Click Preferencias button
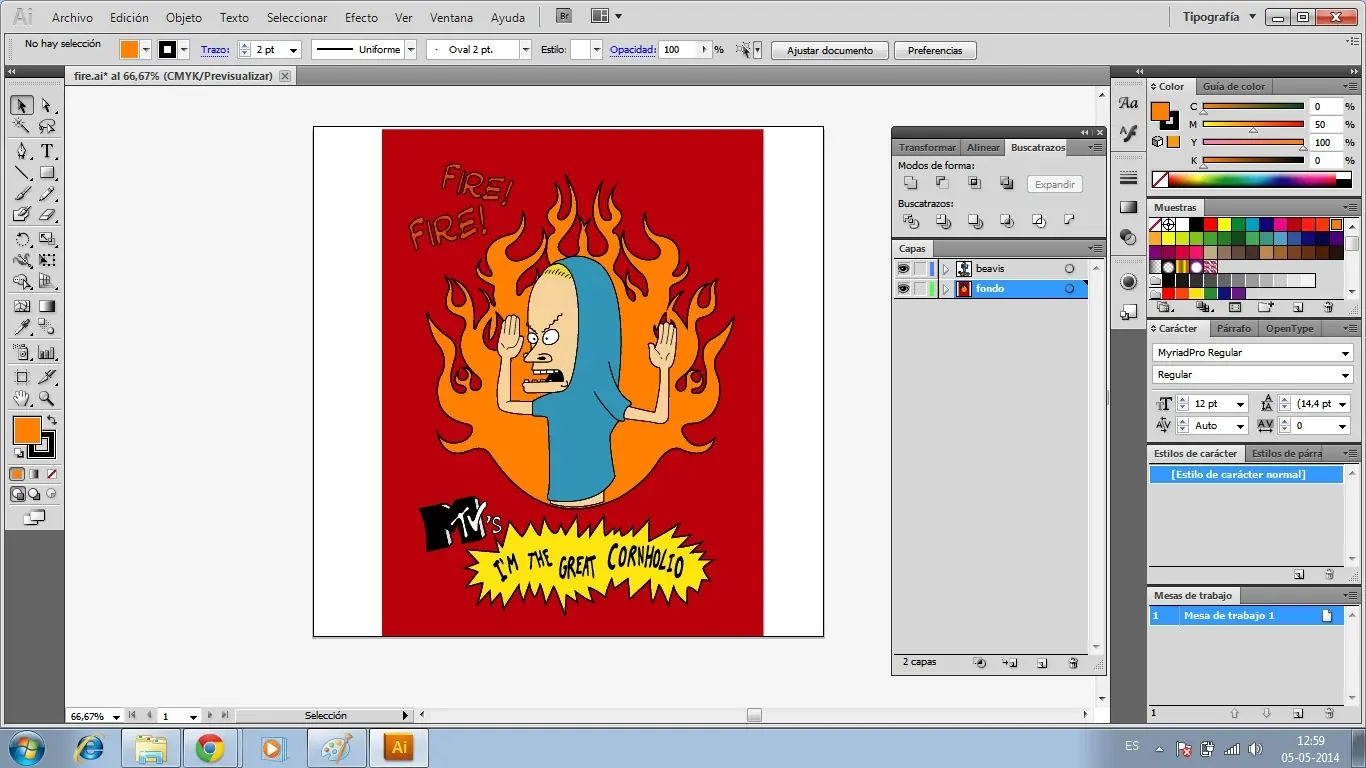Image resolution: width=1366 pixels, height=768 pixels. 935,50
